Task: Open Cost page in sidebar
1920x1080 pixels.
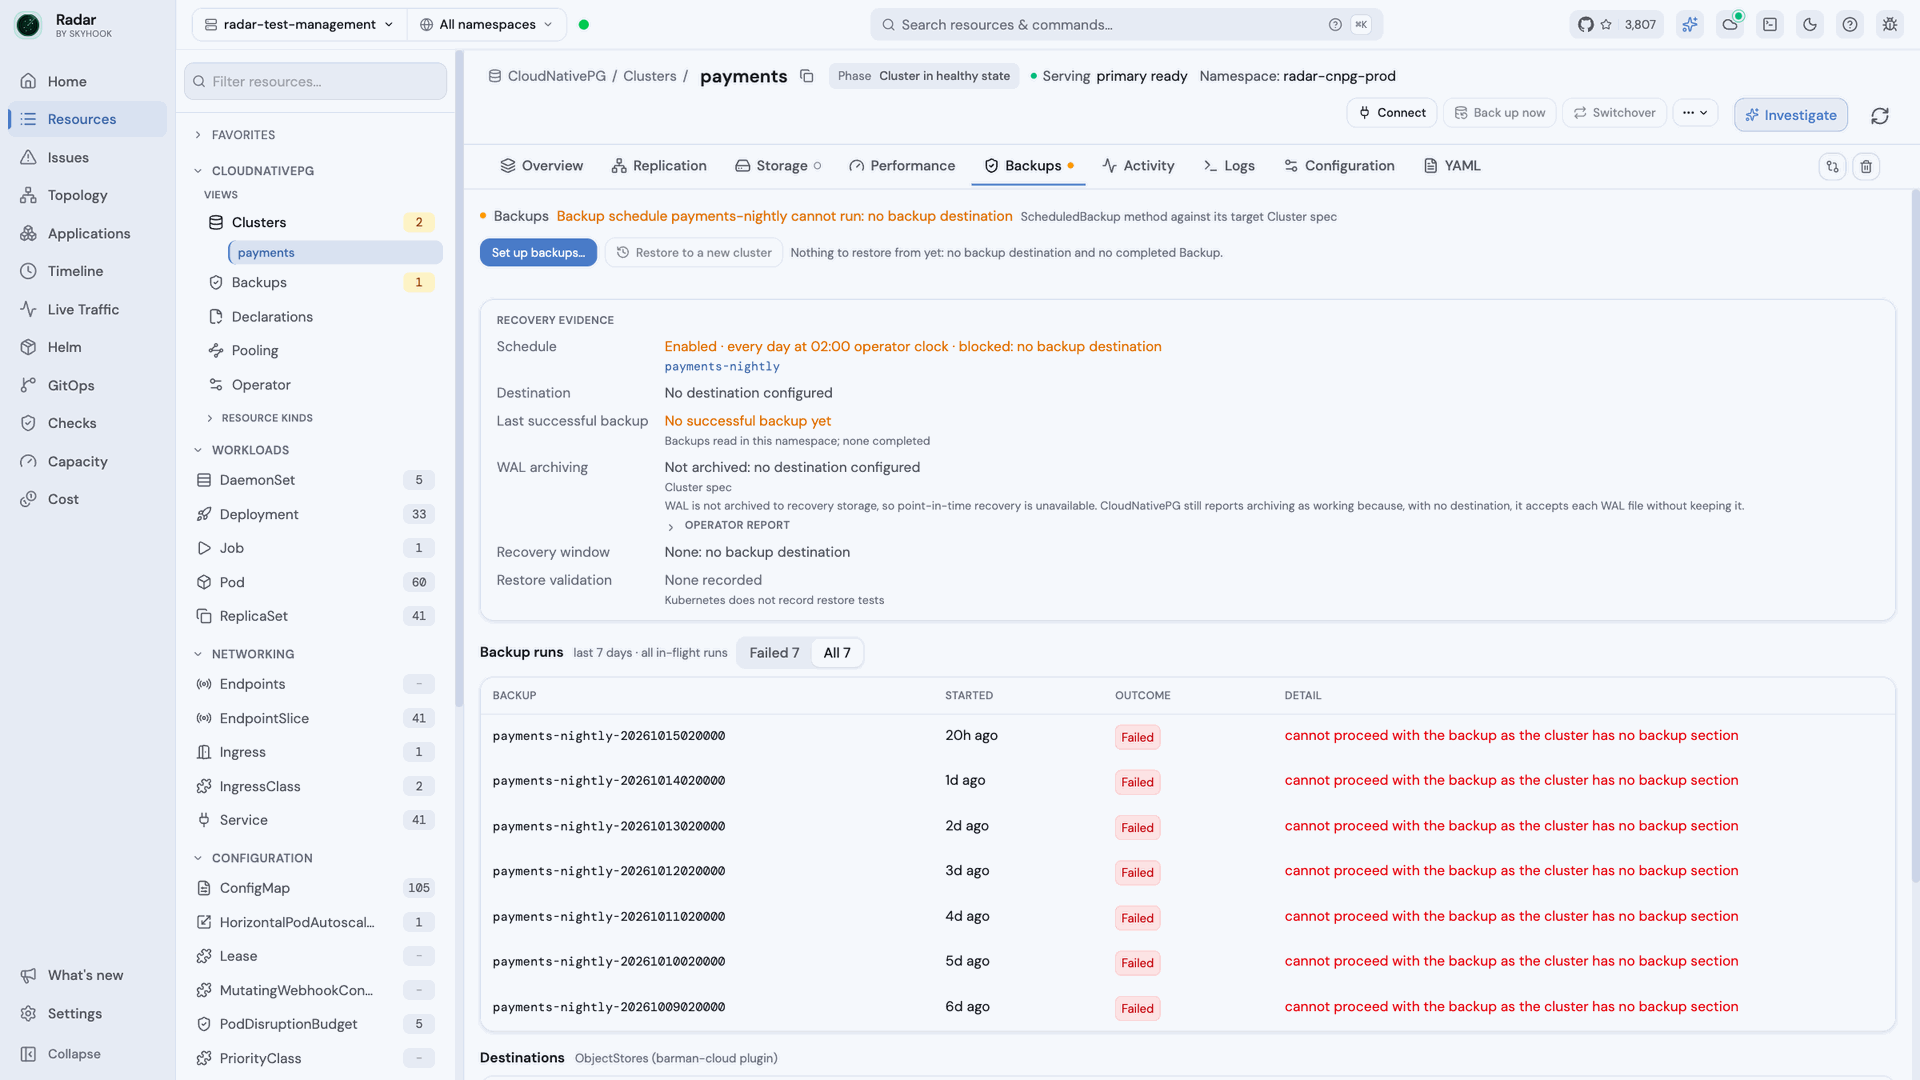Action: coord(88,500)
